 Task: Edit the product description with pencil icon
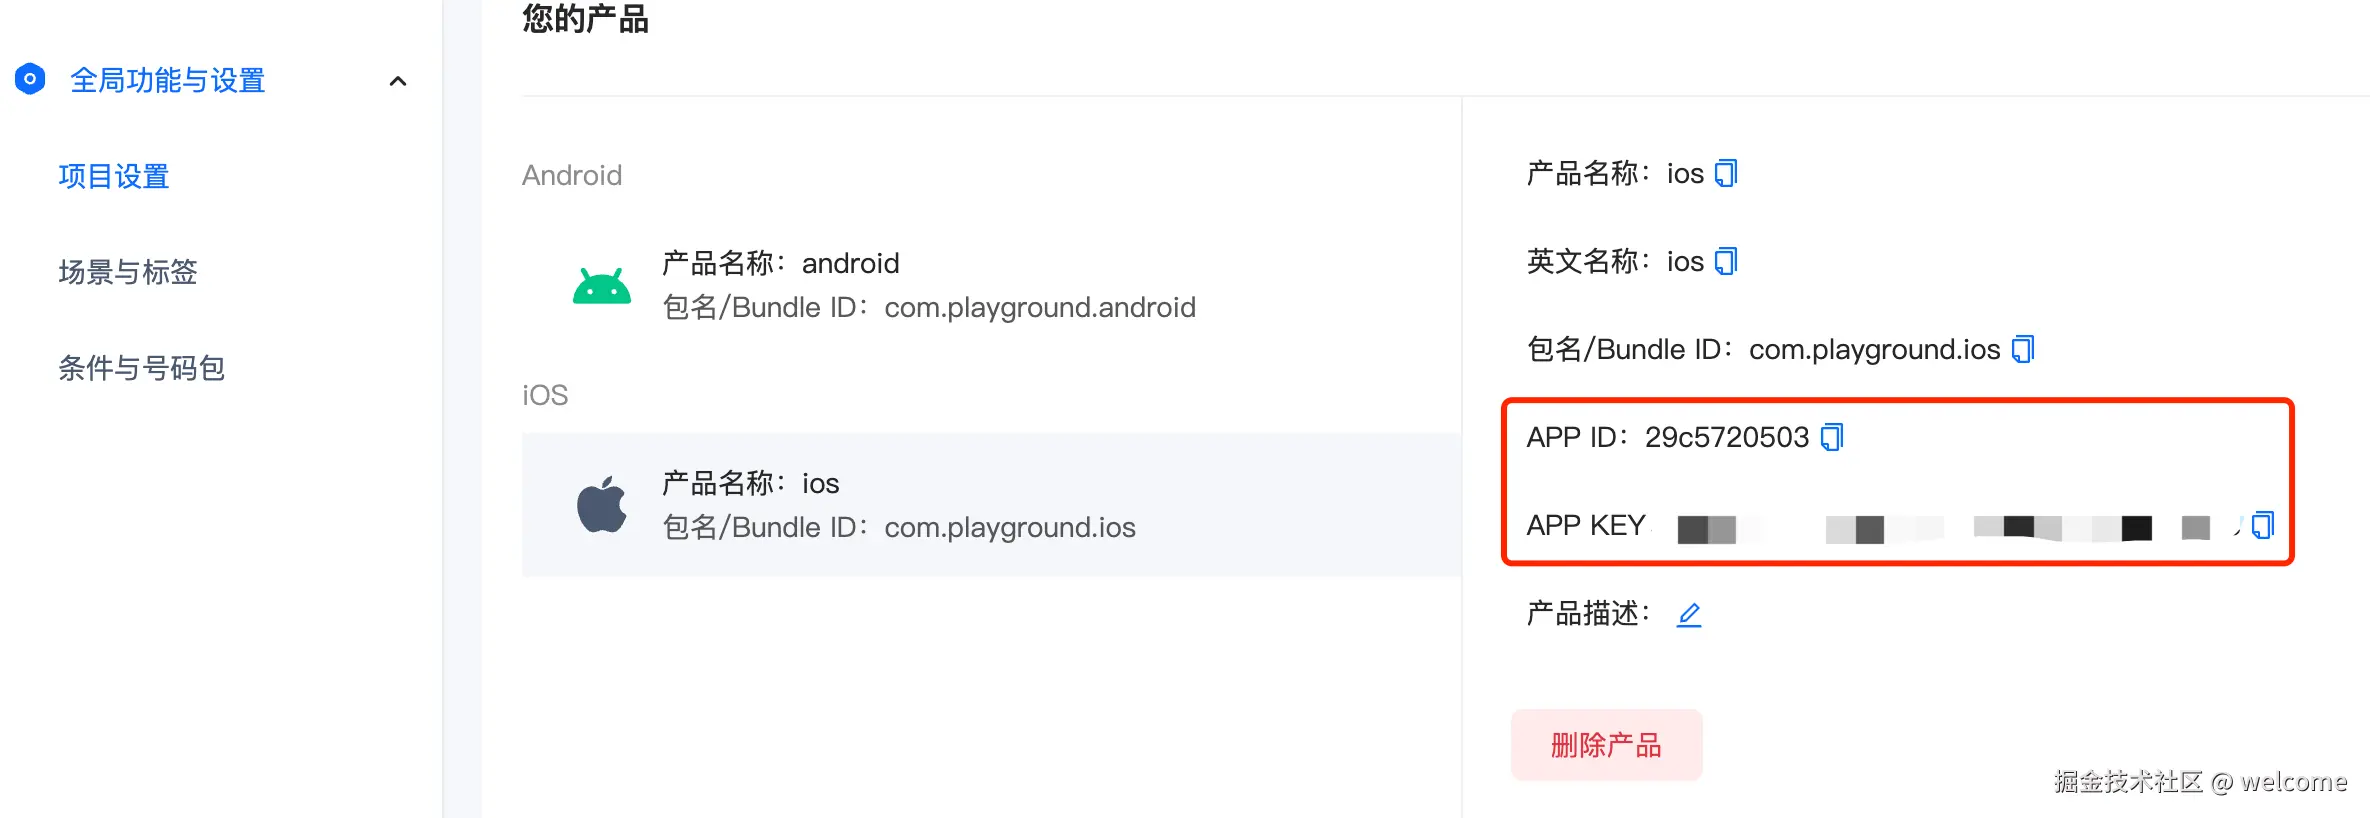pos(1689,614)
